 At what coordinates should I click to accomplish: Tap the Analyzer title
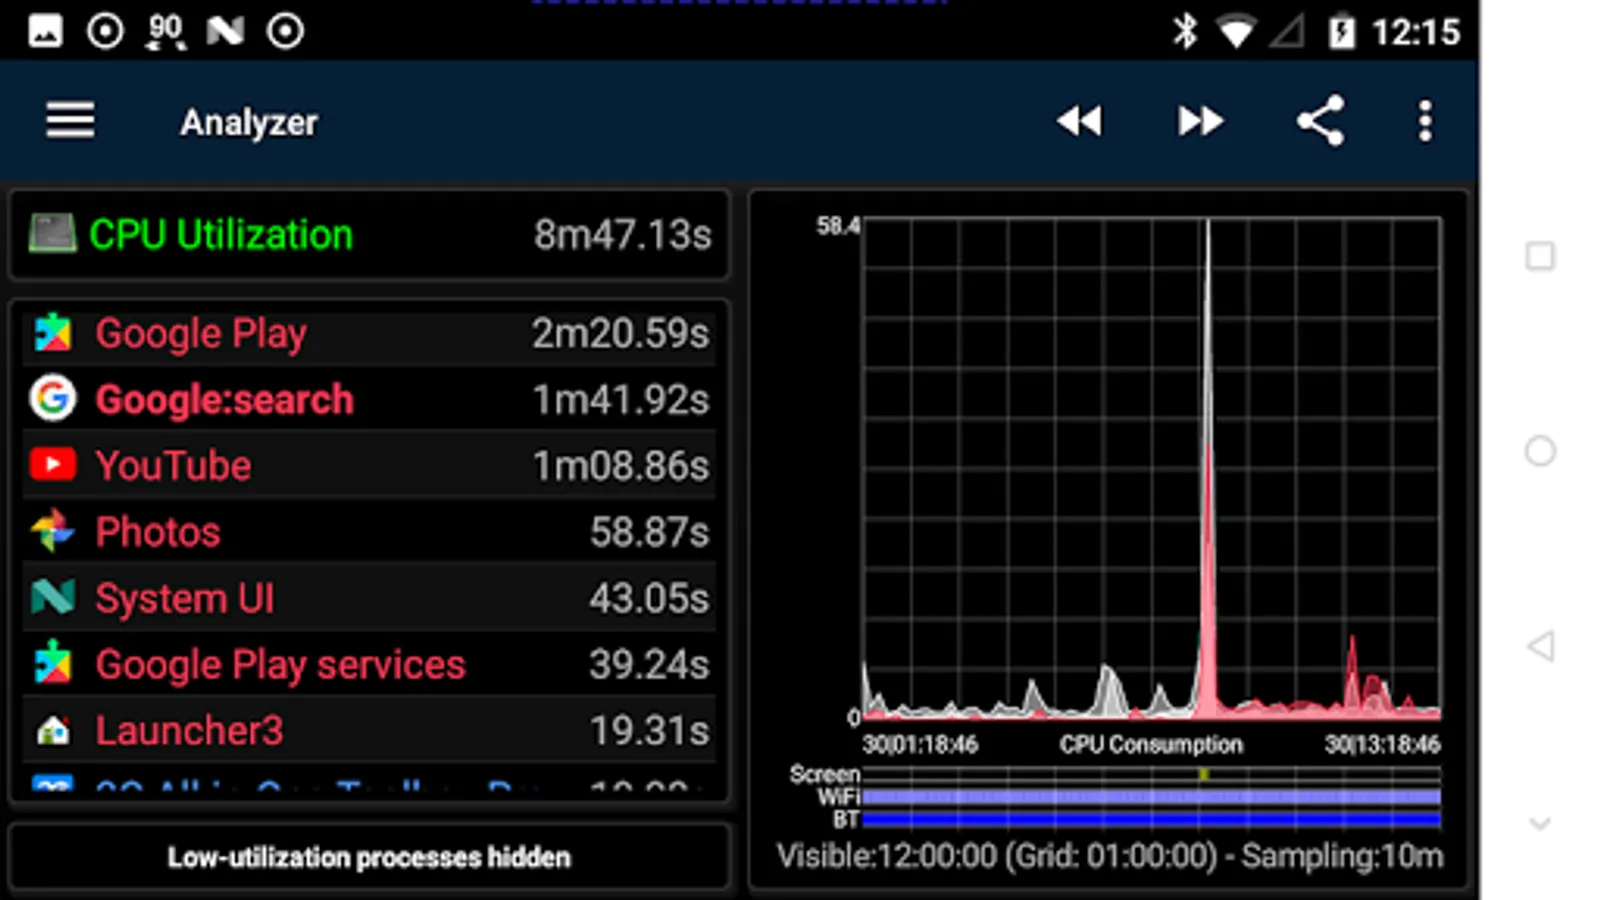point(249,122)
